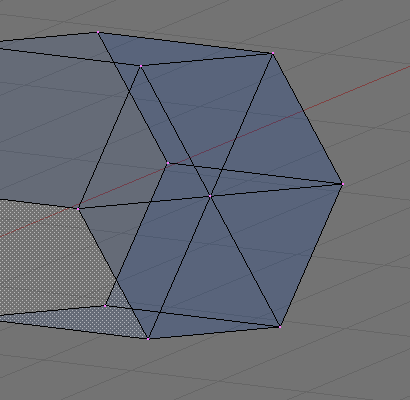
Task: Select the top-left vertex of the front hexagon
Action: pyautogui.click(x=141, y=66)
